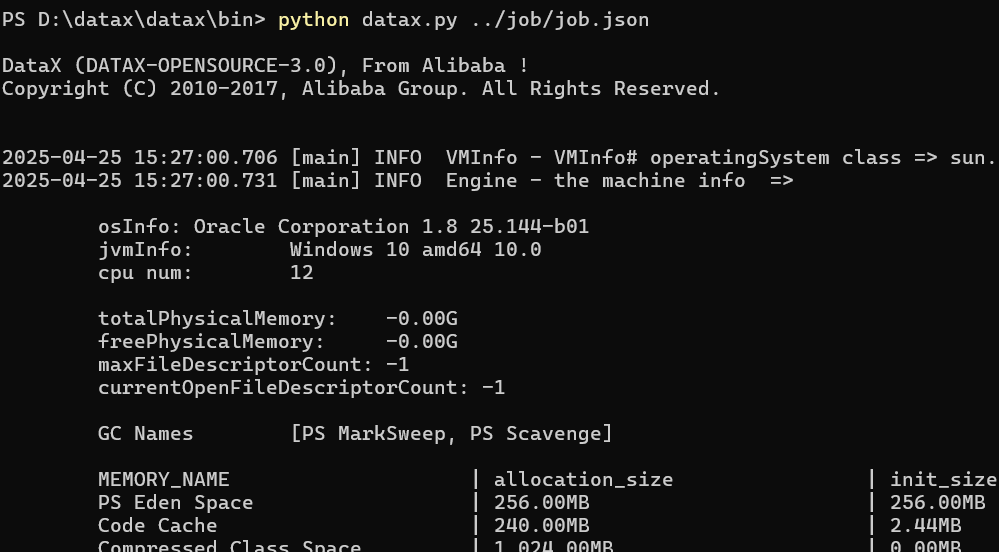
Task: Click 'DataX (DATAX-OPENSOURCE-3.0), From Alibaba !' line
Action: (265, 66)
